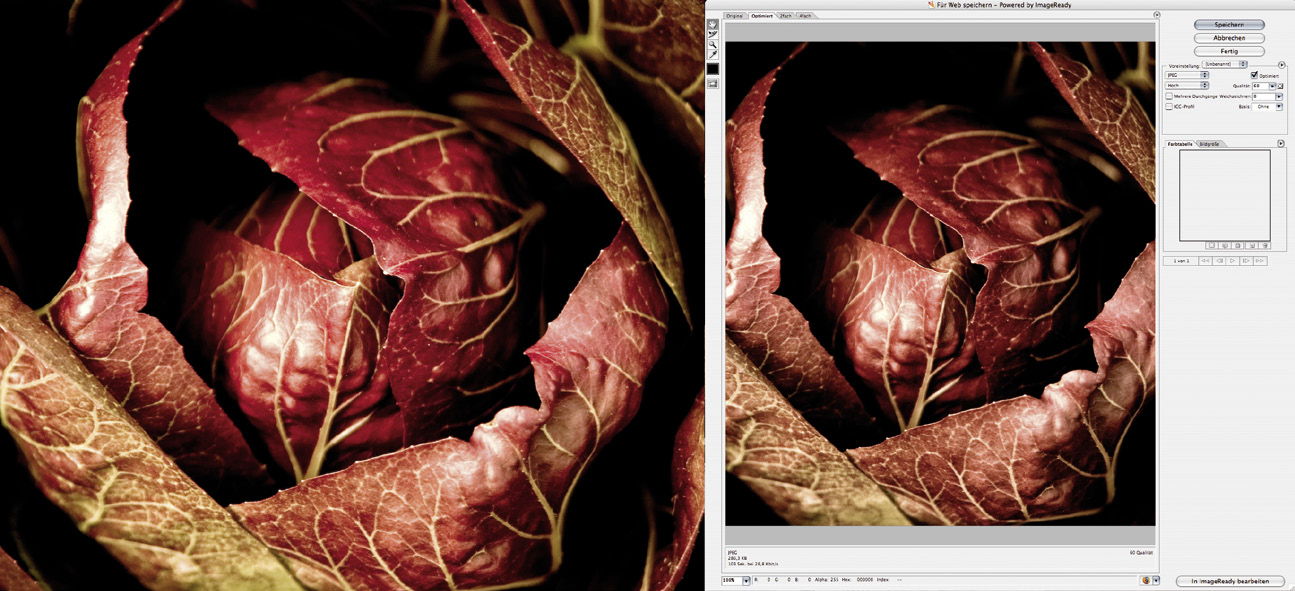Open the Voreinstellung preset dropdown
The image size is (1295, 591).
(1224, 64)
